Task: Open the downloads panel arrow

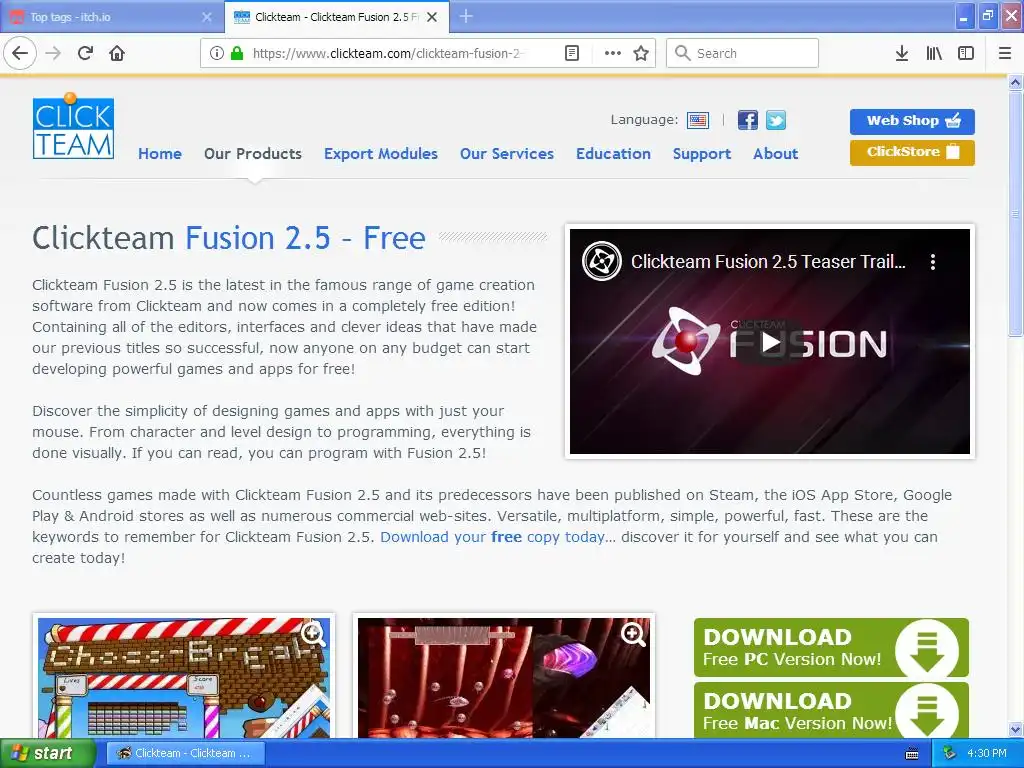Action: pyautogui.click(x=902, y=53)
